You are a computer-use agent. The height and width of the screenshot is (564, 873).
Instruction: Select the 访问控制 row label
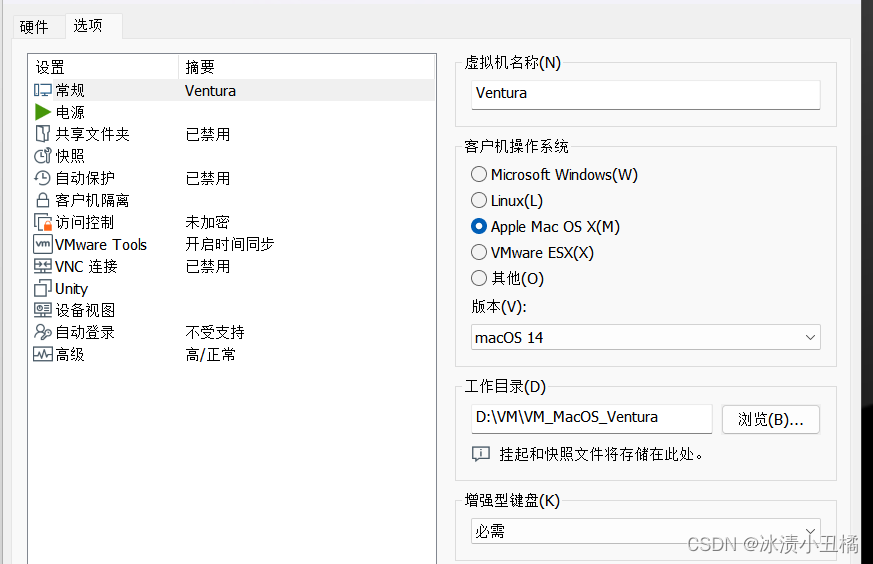coord(85,222)
